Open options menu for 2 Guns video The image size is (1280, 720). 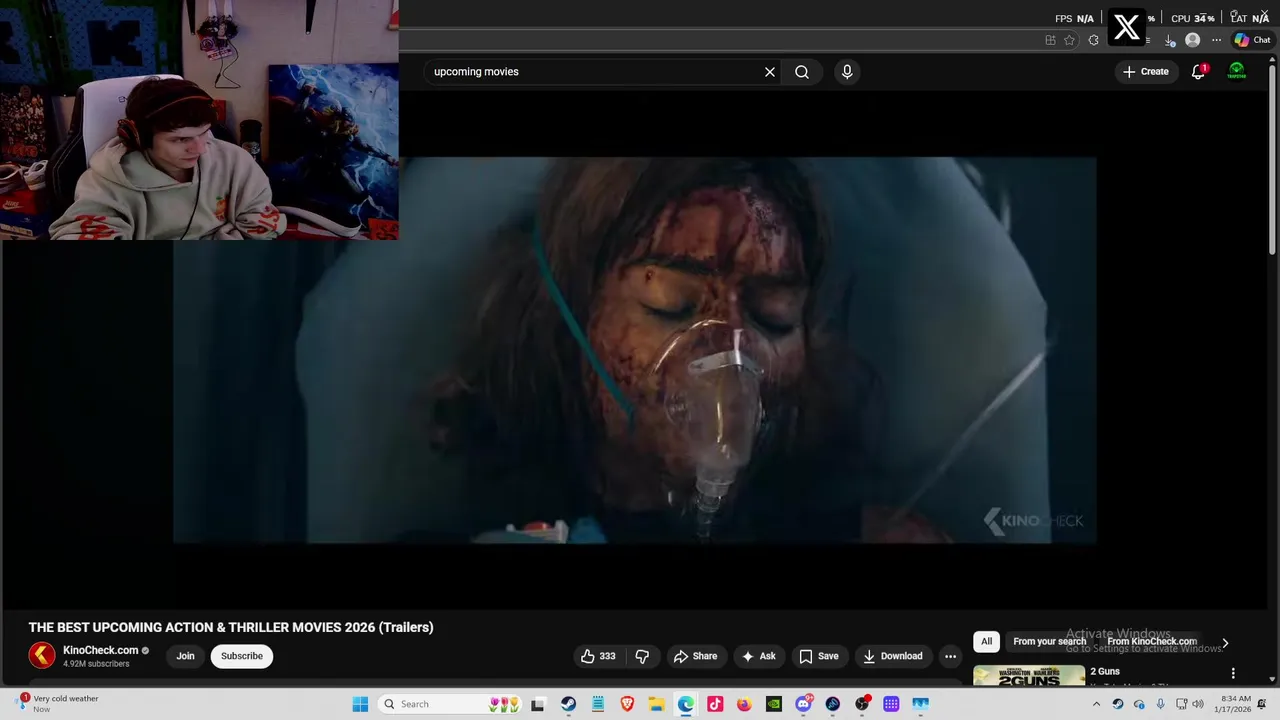tap(1233, 673)
